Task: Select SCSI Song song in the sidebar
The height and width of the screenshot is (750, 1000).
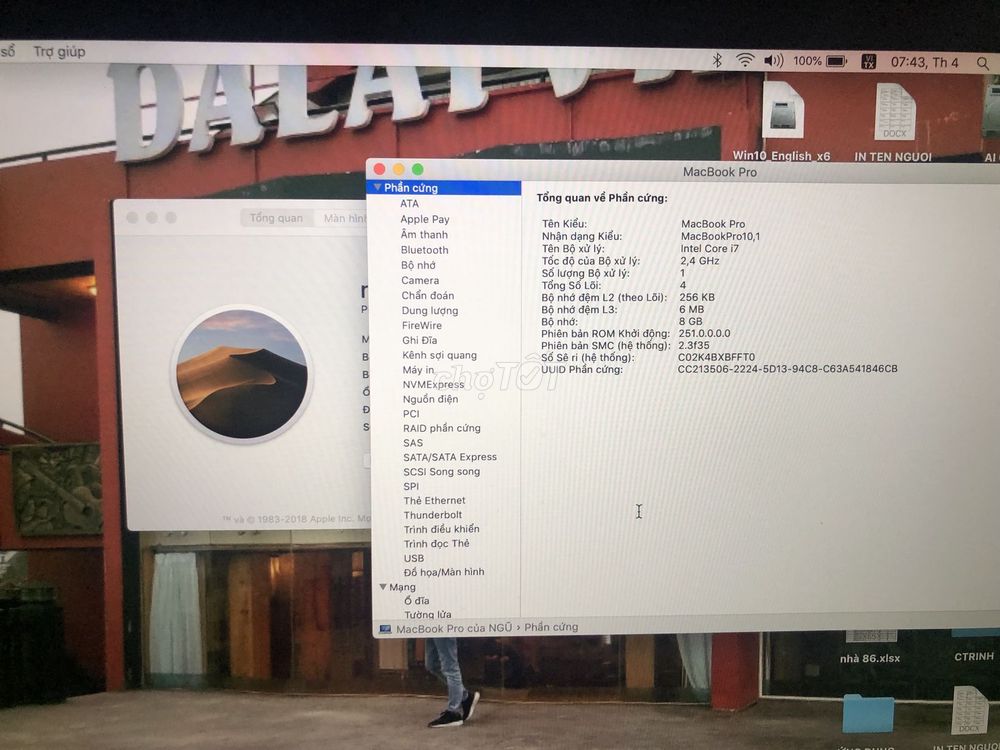Action: 442,472
